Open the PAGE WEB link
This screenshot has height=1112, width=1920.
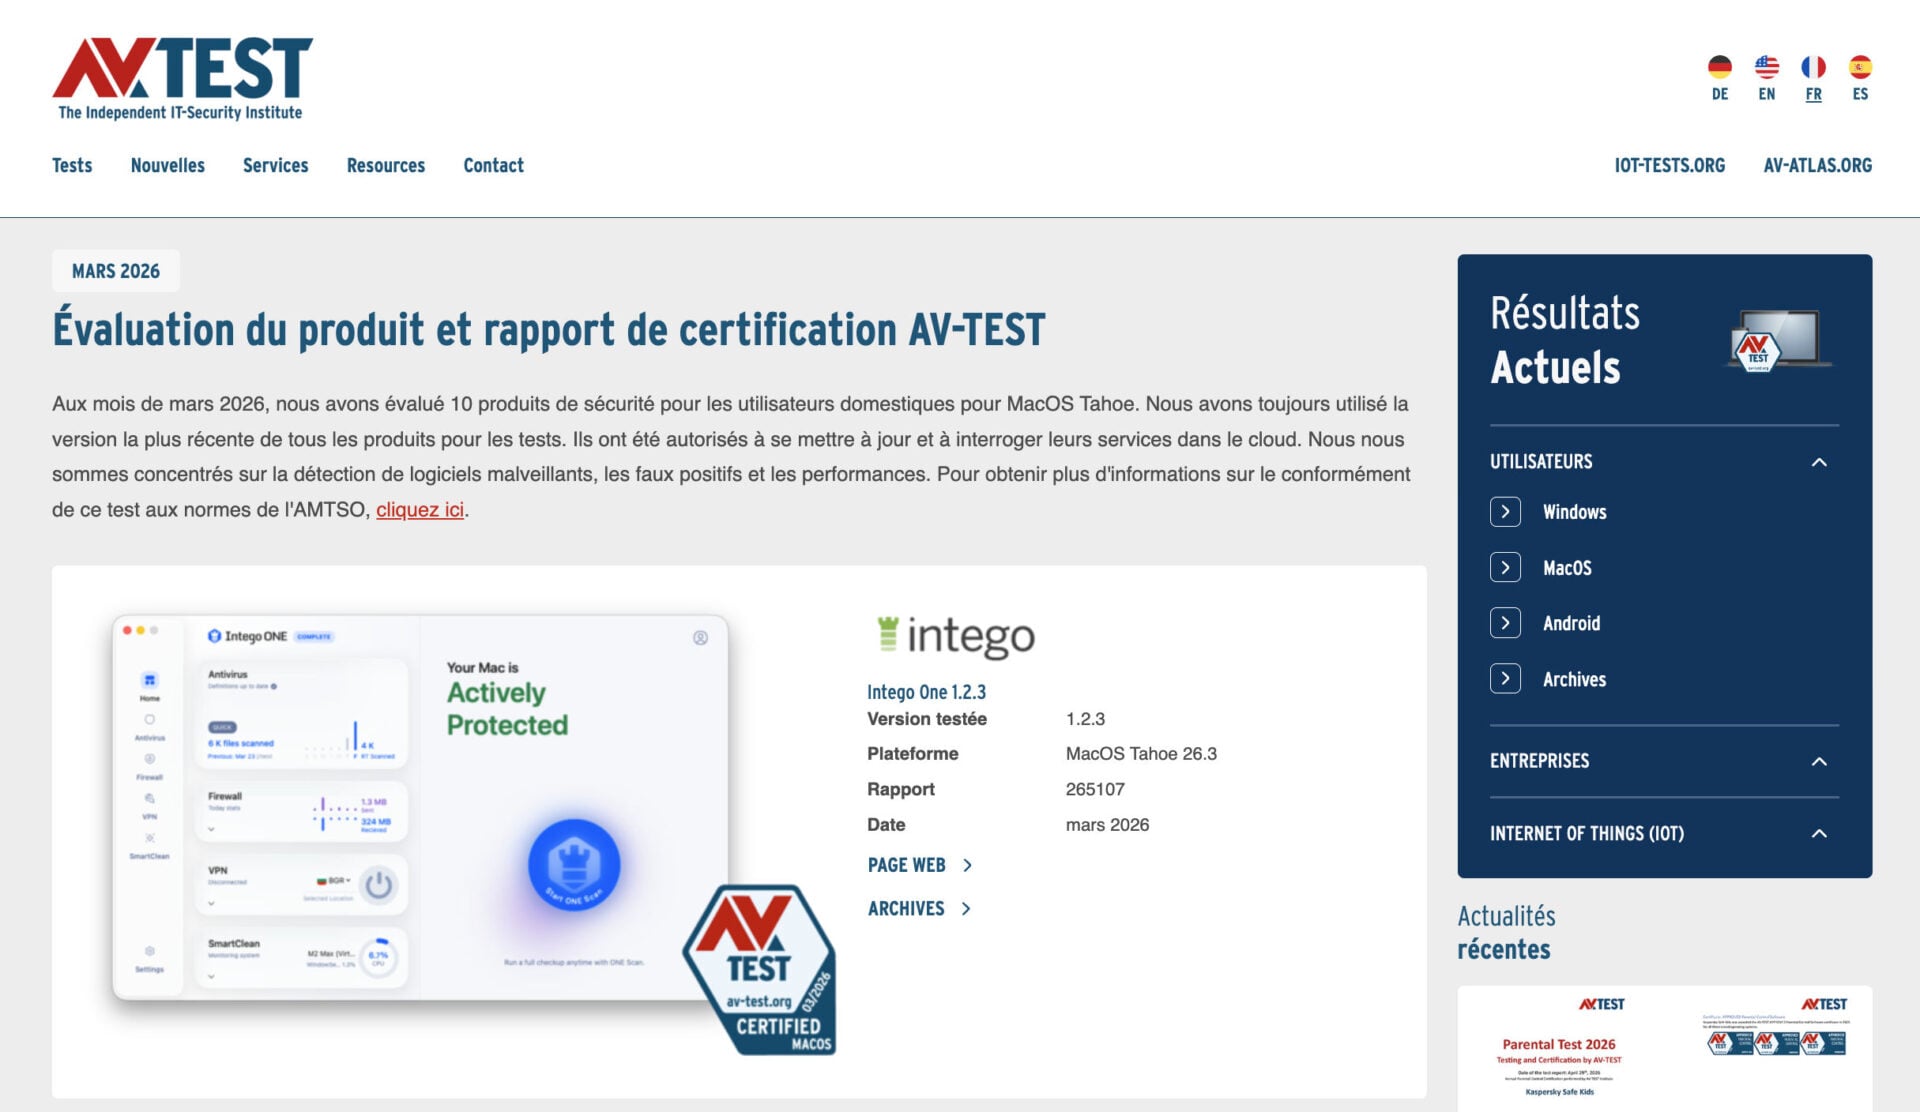tap(906, 865)
